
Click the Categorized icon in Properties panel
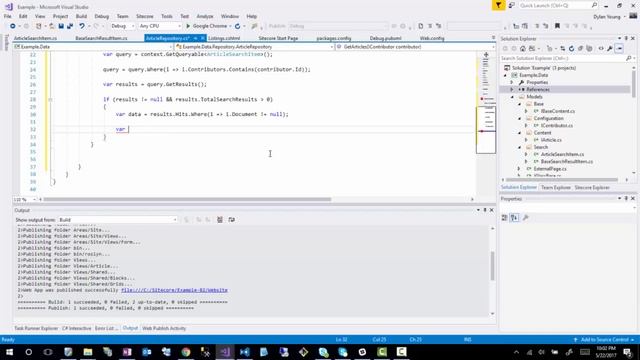pos(504,218)
